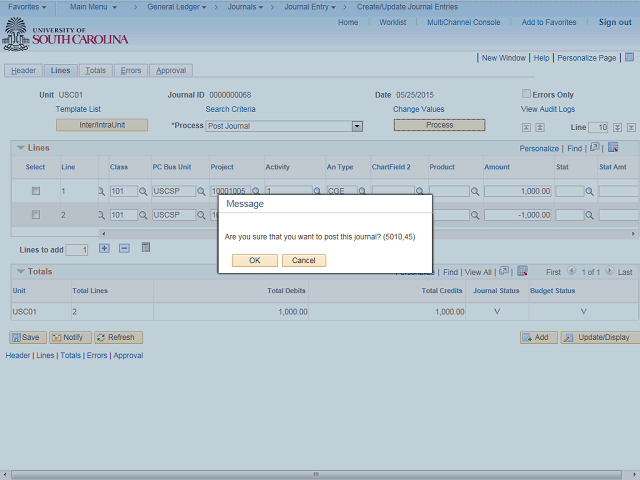Image resolution: width=640 pixels, height=480 pixels.
Task: Click the Update/Display button
Action: pos(600,338)
